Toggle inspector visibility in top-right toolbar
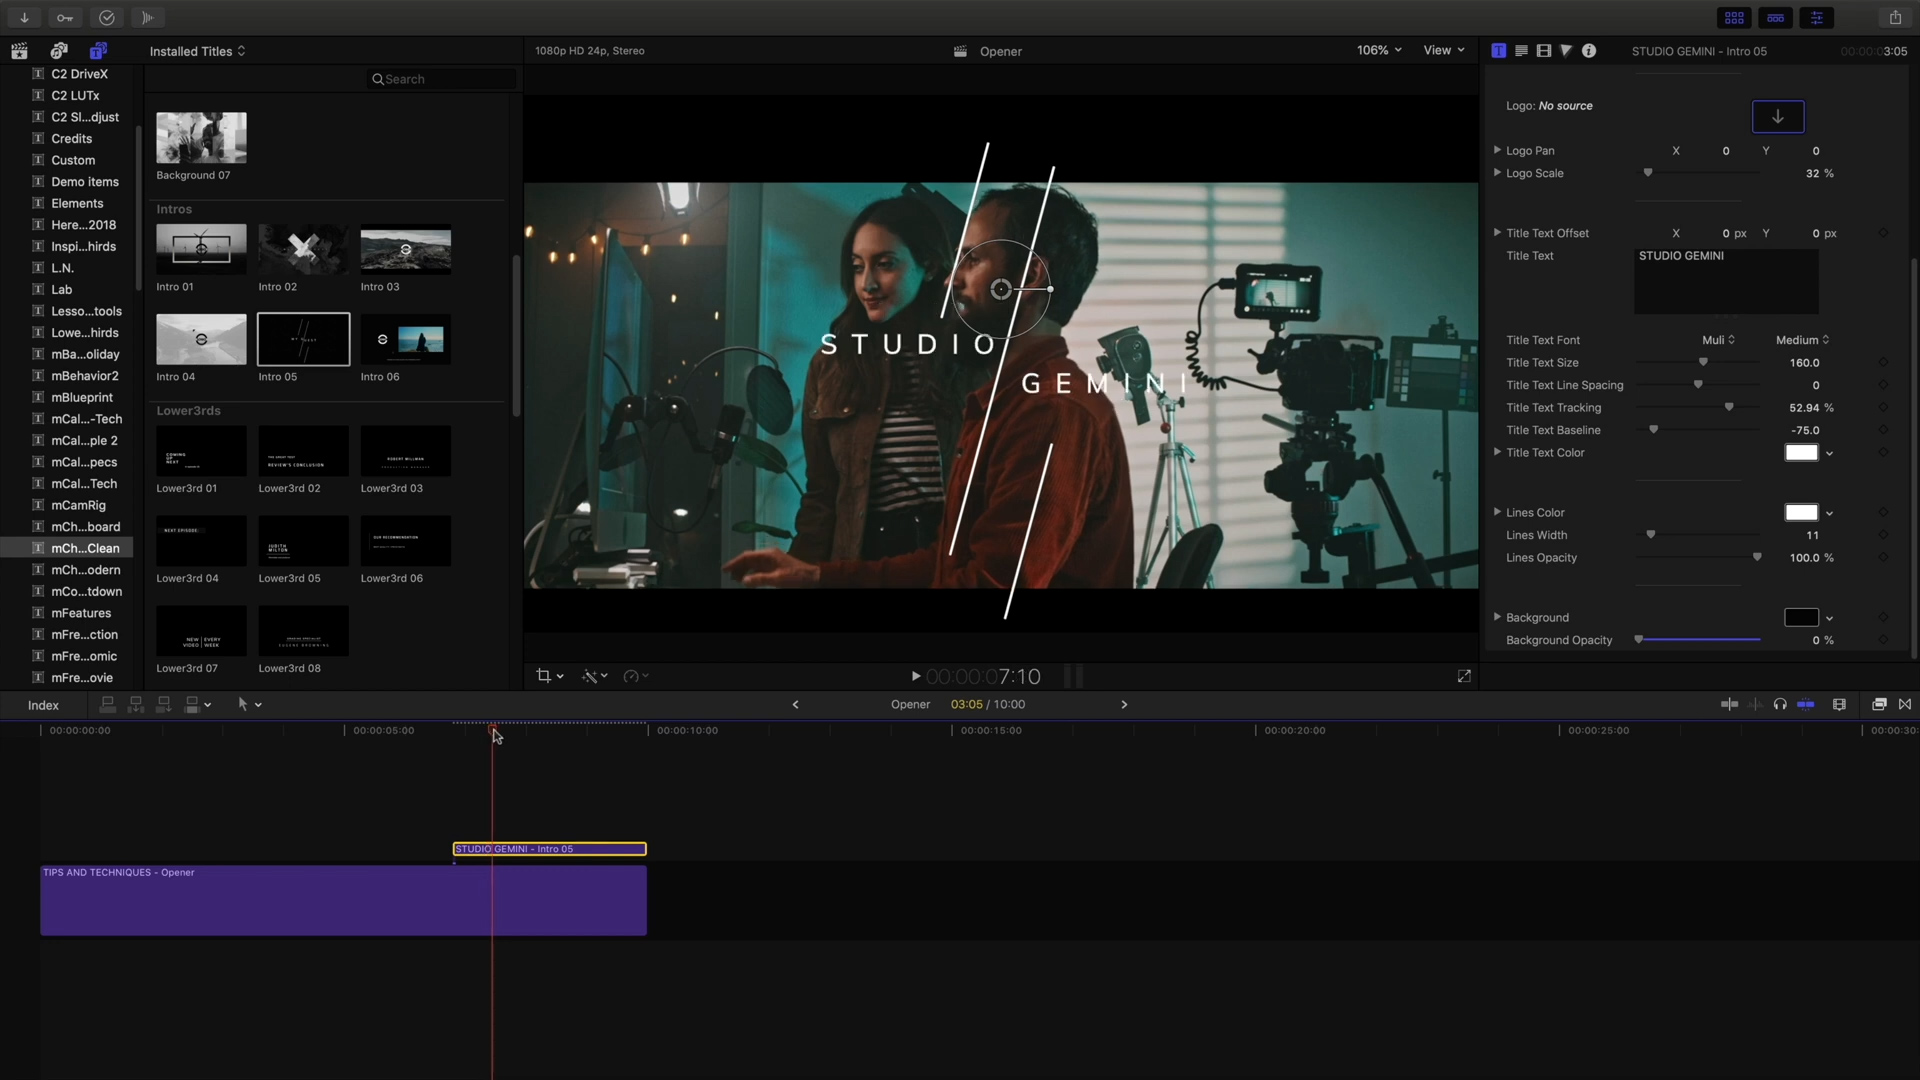The image size is (1920, 1080). click(1816, 18)
